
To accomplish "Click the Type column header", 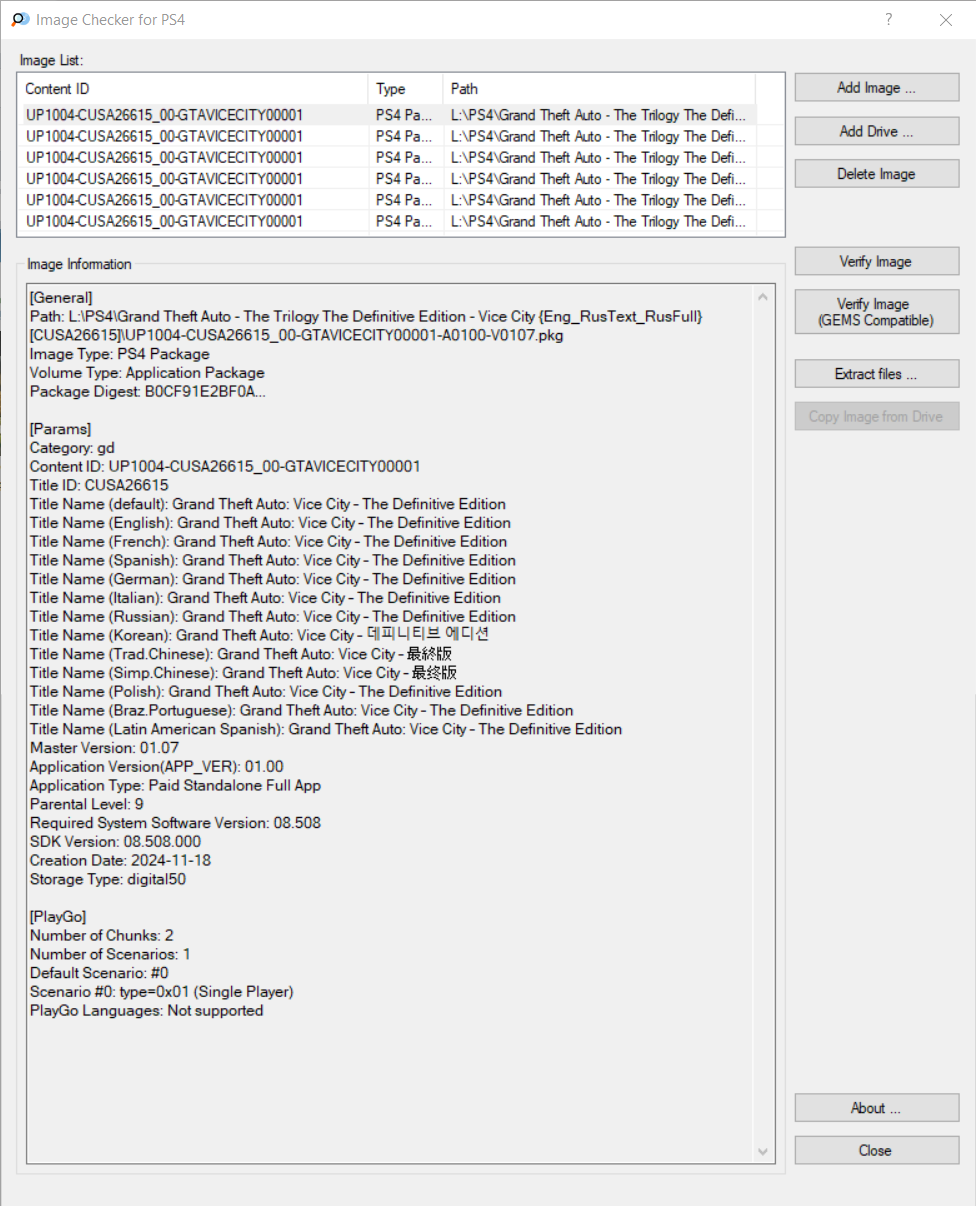I will pyautogui.click(x=406, y=89).
